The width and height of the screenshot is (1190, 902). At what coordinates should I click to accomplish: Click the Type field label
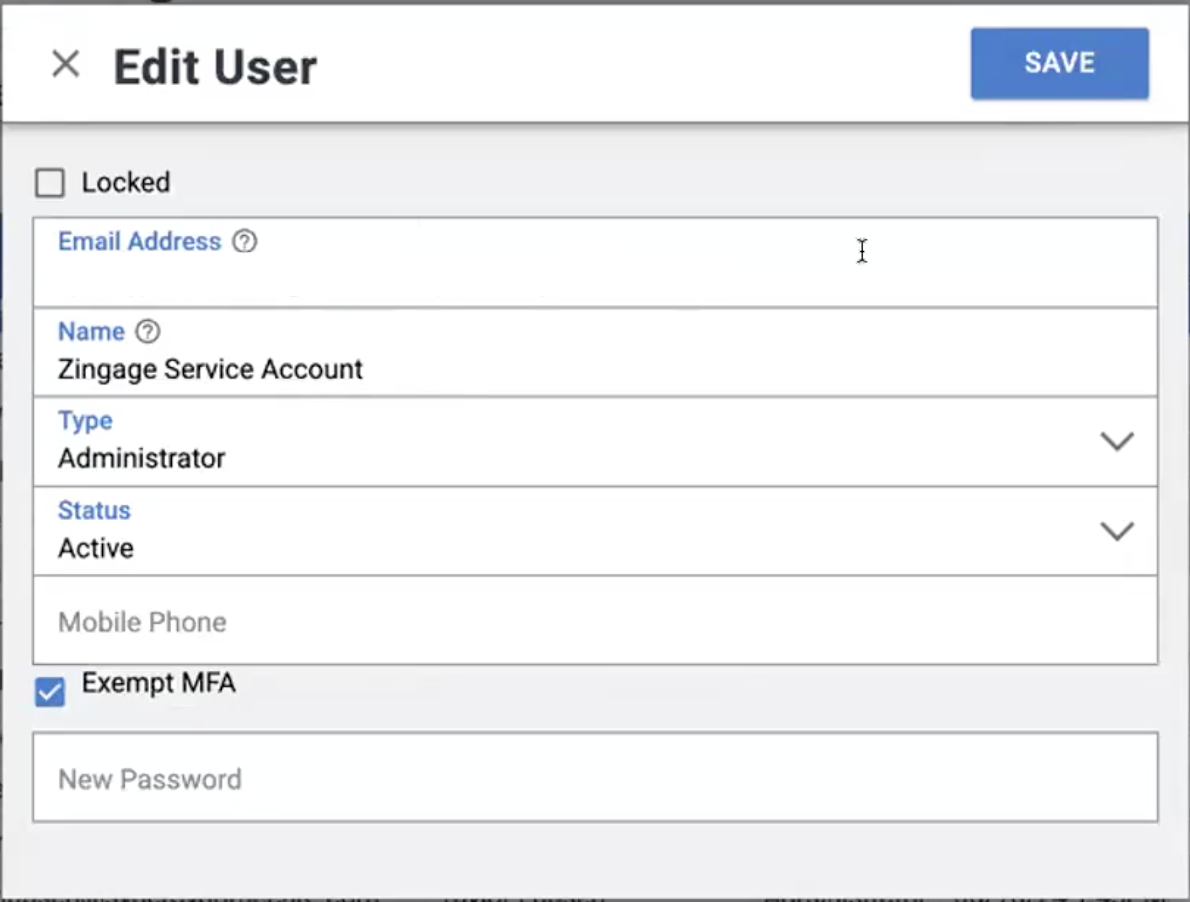pyautogui.click(x=85, y=420)
